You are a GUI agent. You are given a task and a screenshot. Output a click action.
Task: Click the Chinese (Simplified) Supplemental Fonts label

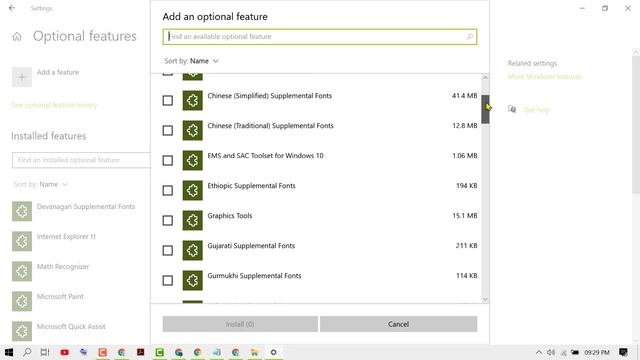click(x=269, y=96)
